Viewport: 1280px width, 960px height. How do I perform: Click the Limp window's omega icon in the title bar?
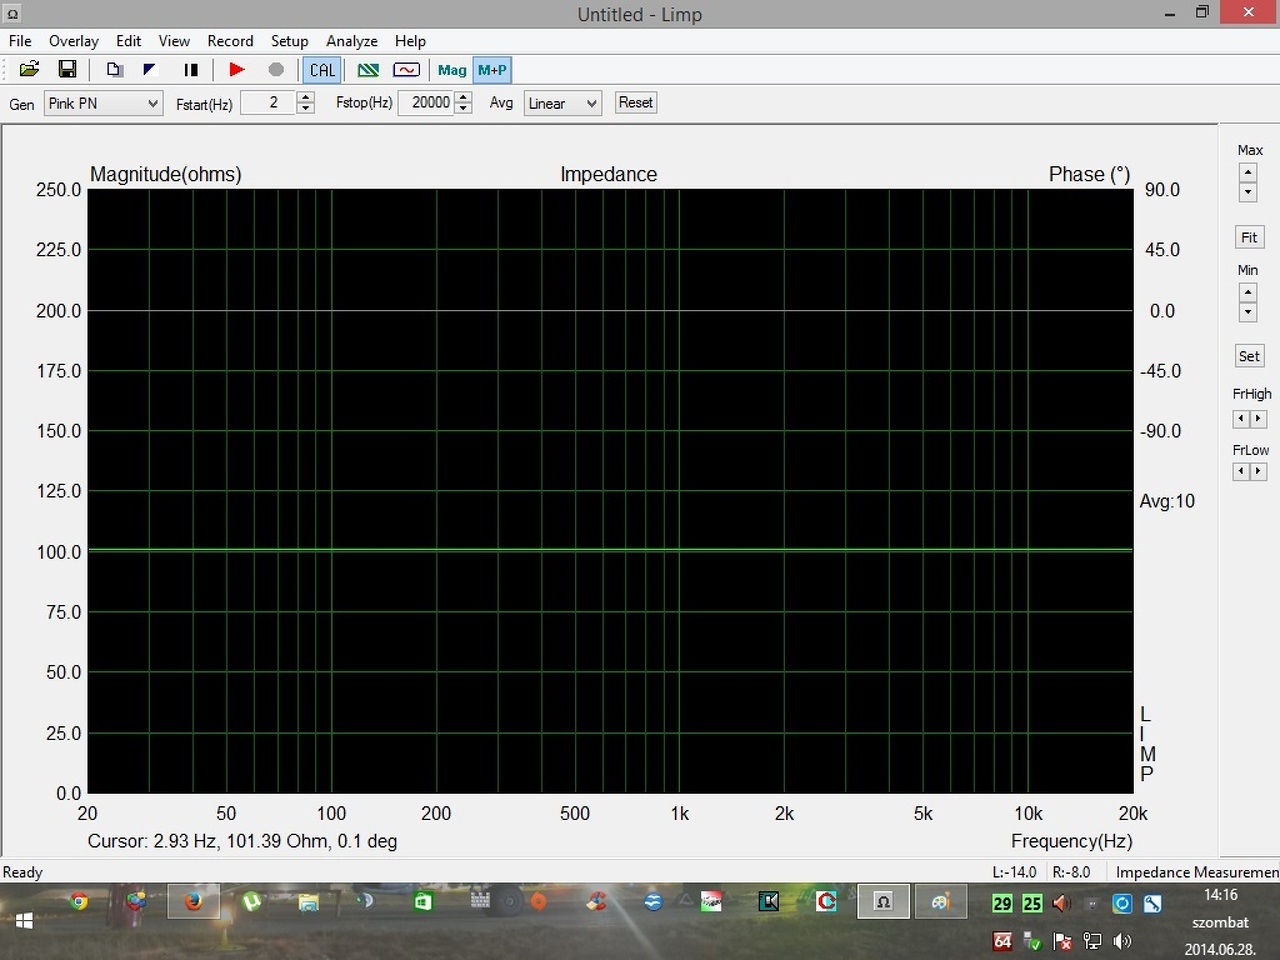12,14
